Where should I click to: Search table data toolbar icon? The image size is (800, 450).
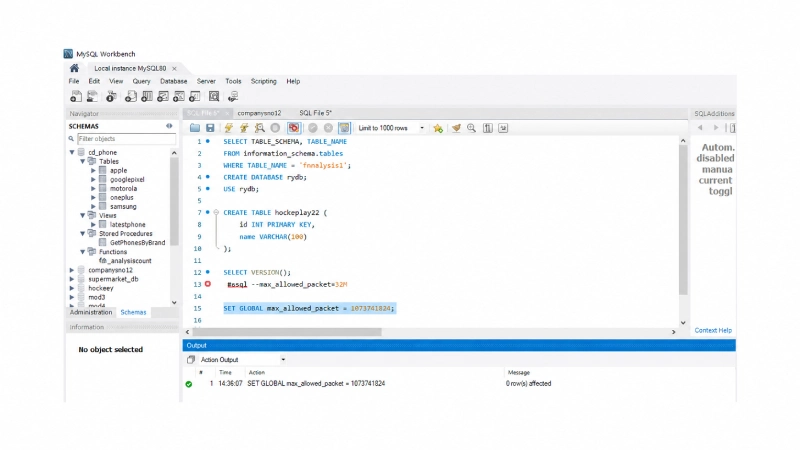pyautogui.click(x=214, y=96)
